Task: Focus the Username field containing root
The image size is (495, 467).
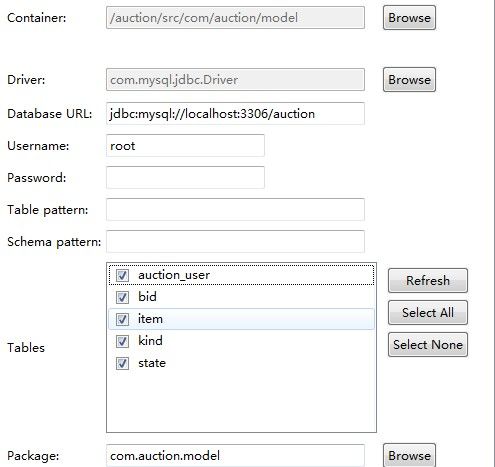Action: click(185, 146)
